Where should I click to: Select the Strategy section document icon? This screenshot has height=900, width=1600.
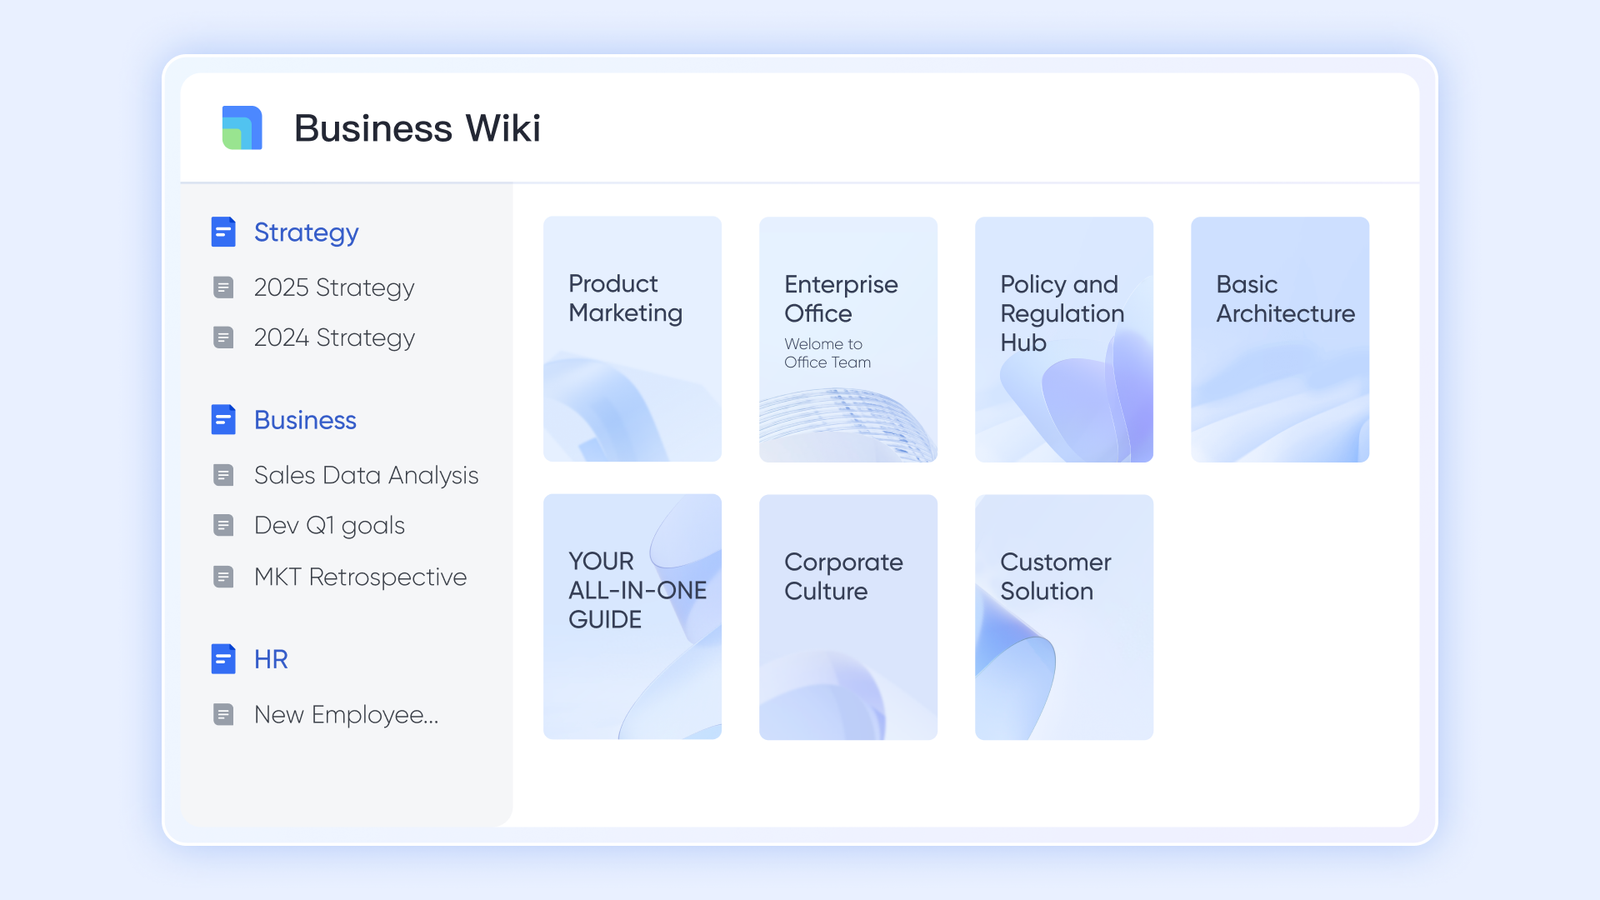tap(223, 231)
